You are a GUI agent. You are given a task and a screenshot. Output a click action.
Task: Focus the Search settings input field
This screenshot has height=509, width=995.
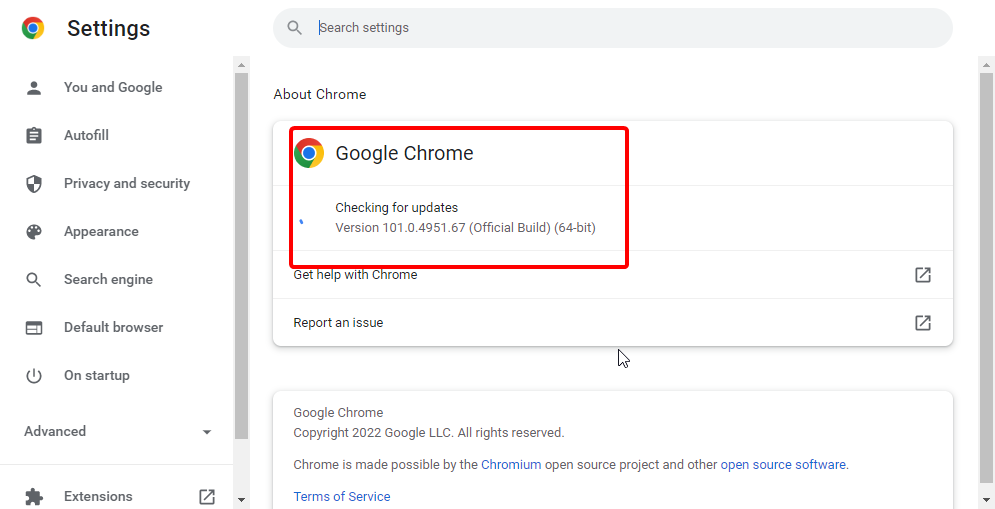[x=612, y=28]
